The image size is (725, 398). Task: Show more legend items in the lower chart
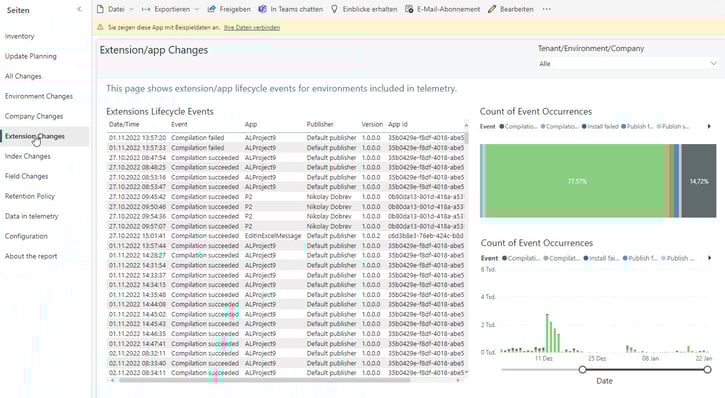click(x=709, y=258)
